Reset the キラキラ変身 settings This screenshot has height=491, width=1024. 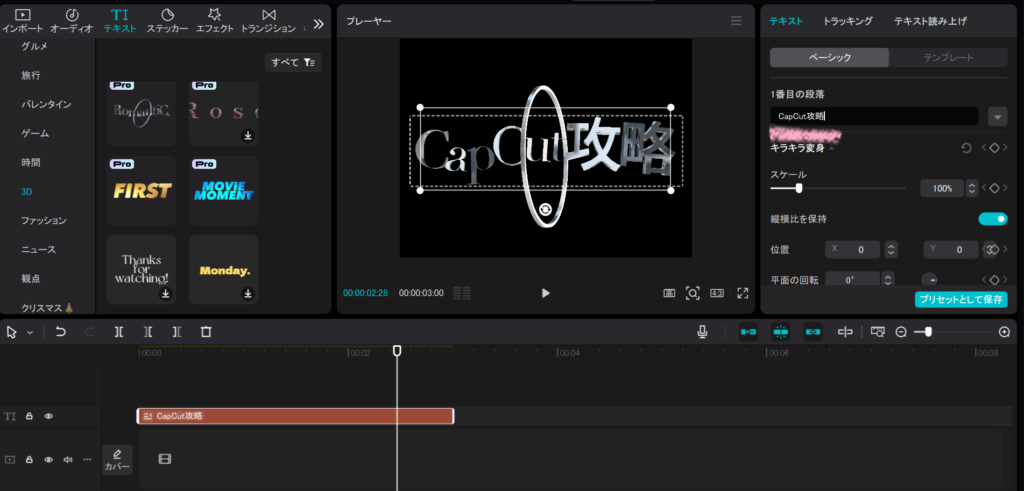tap(966, 148)
